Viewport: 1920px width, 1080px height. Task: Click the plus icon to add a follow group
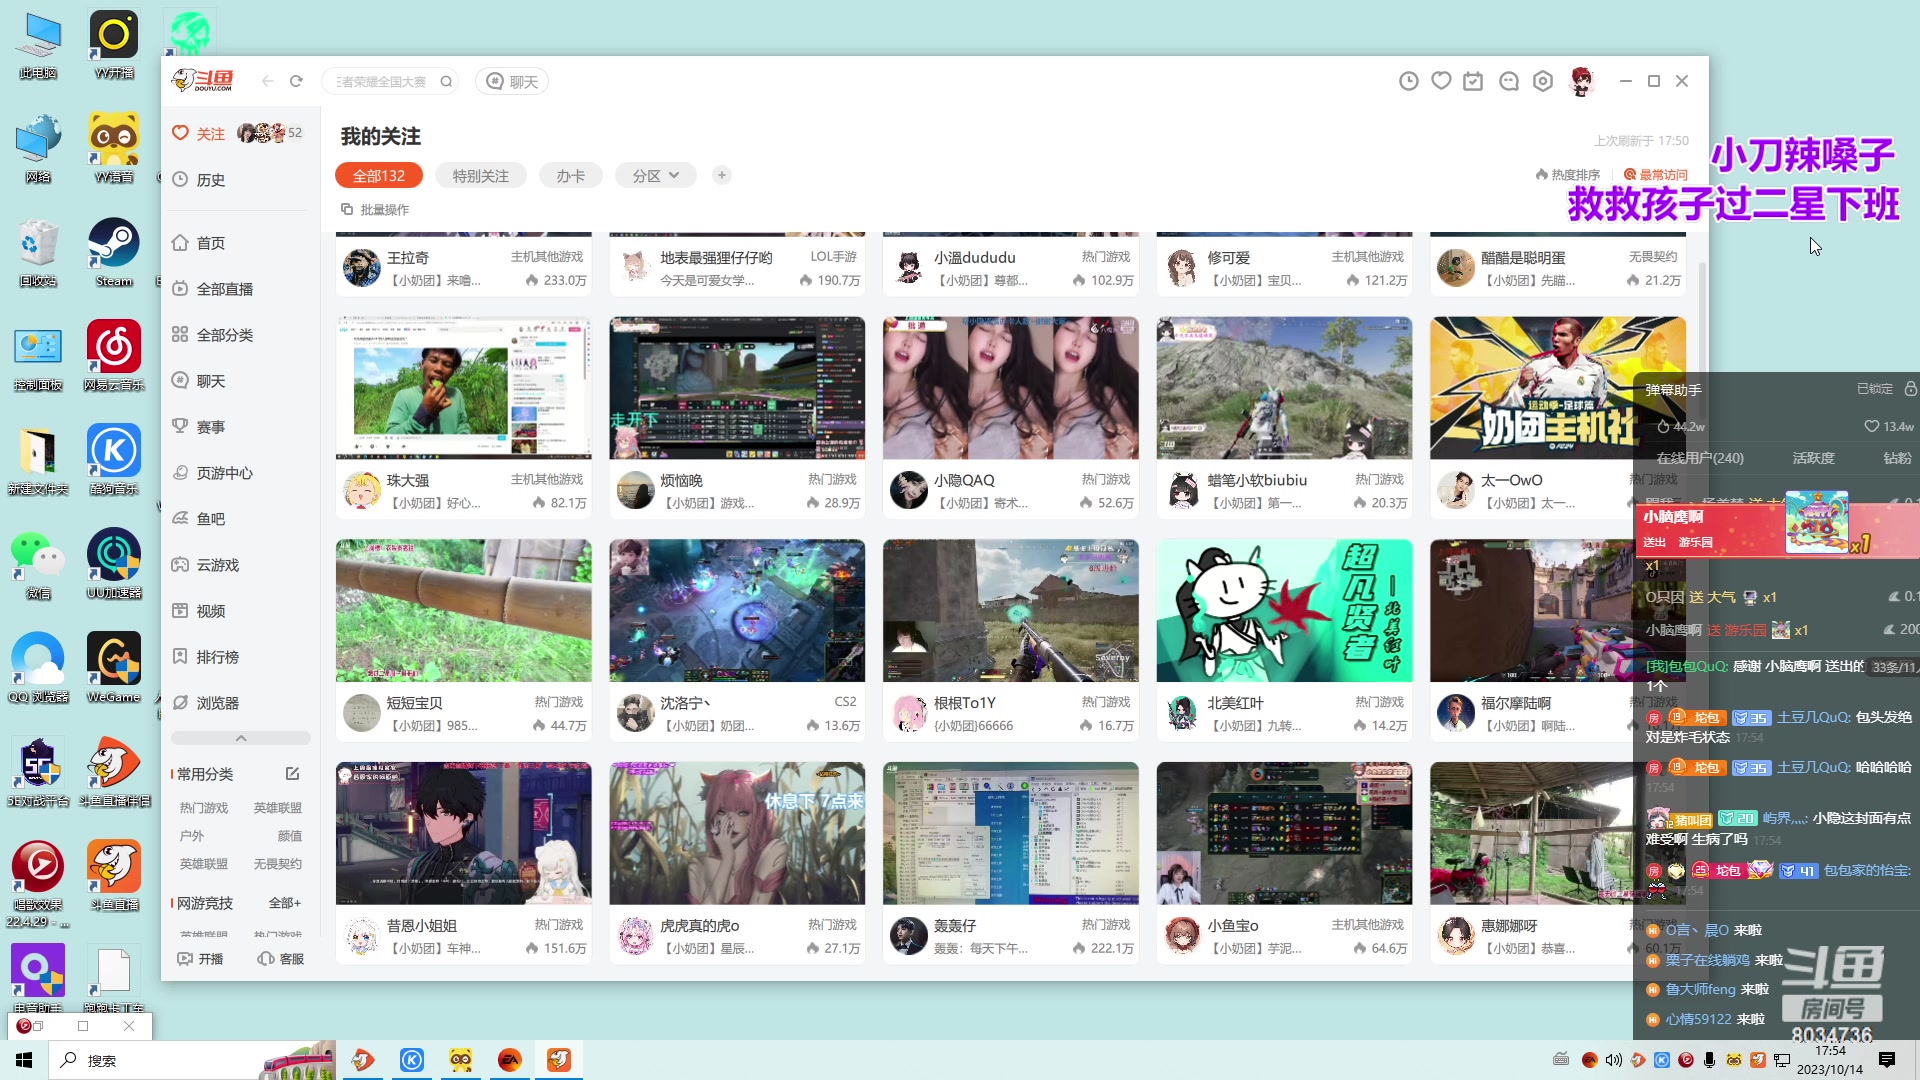click(x=722, y=175)
